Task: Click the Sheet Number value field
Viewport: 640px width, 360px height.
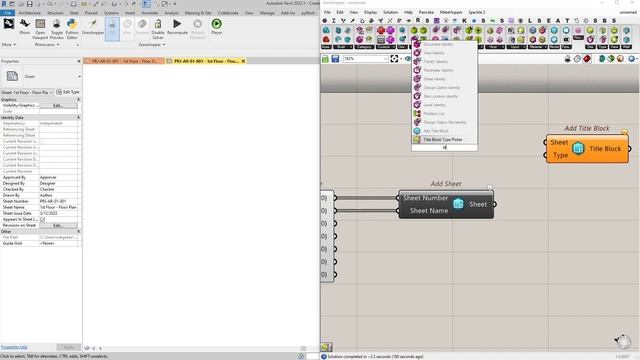Action: pos(58,201)
